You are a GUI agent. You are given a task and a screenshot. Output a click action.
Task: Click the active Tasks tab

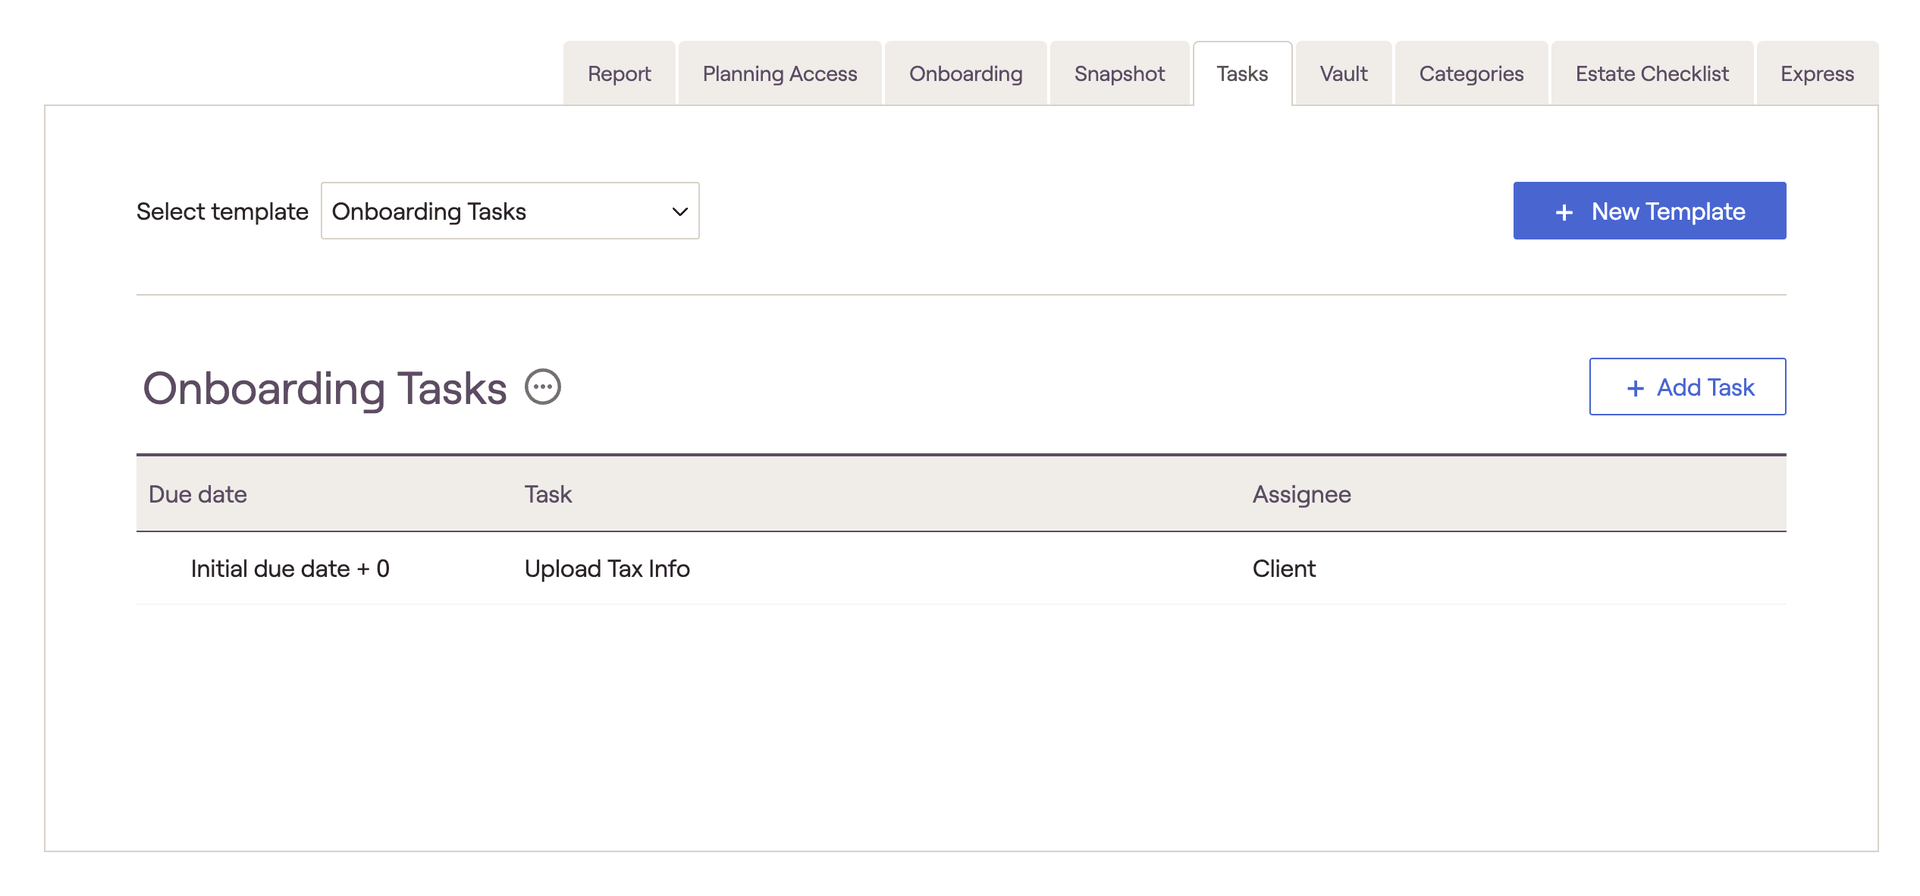pos(1242,74)
